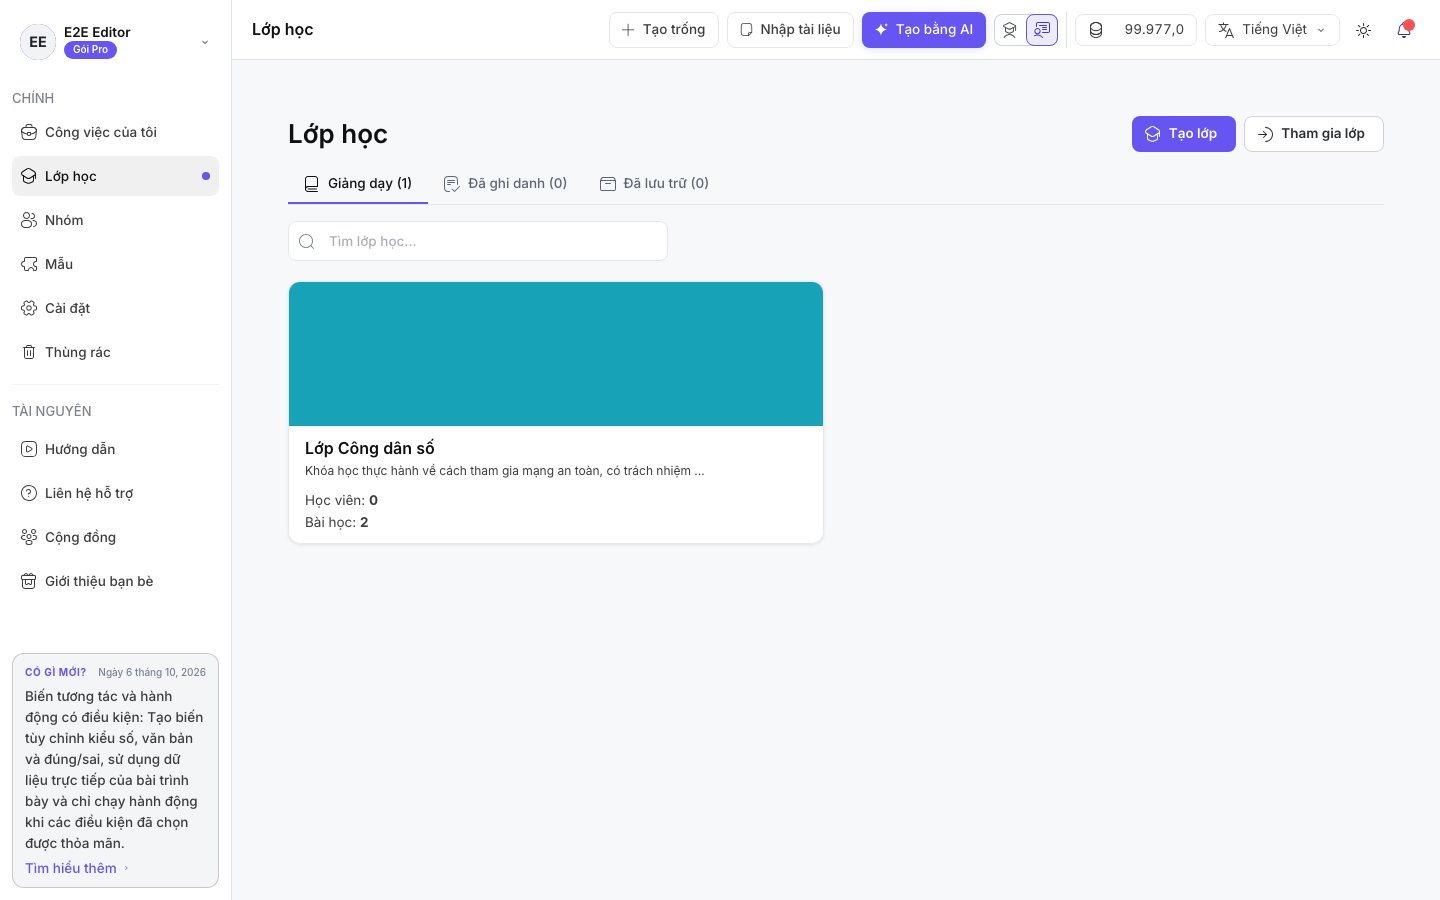Expand the E2E Editor account menu
The width and height of the screenshot is (1440, 900).
point(116,41)
